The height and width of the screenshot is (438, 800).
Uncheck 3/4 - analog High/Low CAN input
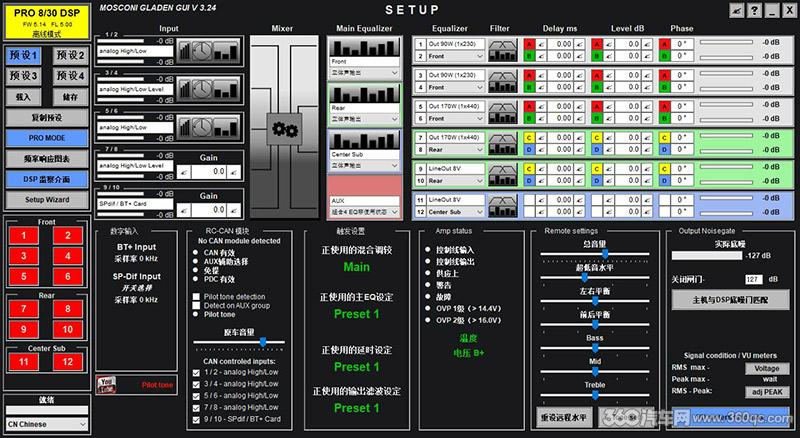(196, 384)
